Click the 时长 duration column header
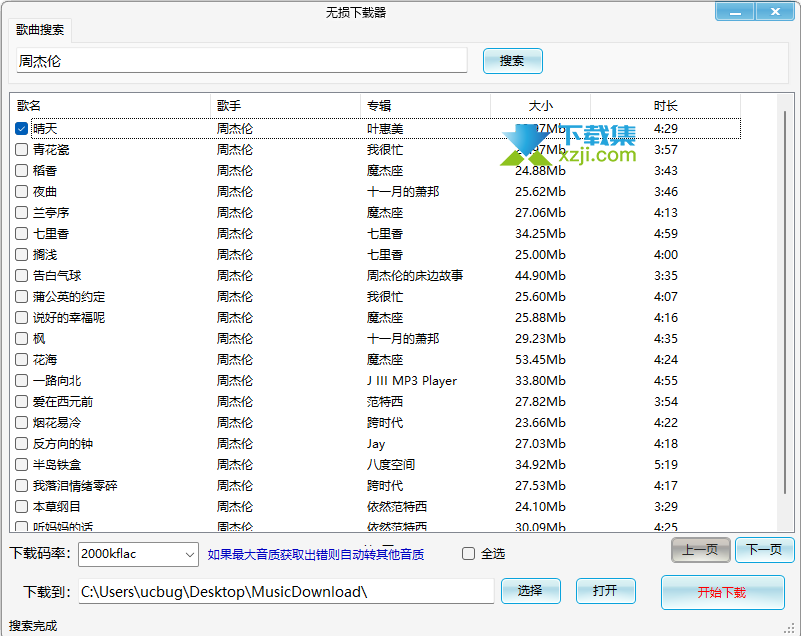 tap(665, 105)
